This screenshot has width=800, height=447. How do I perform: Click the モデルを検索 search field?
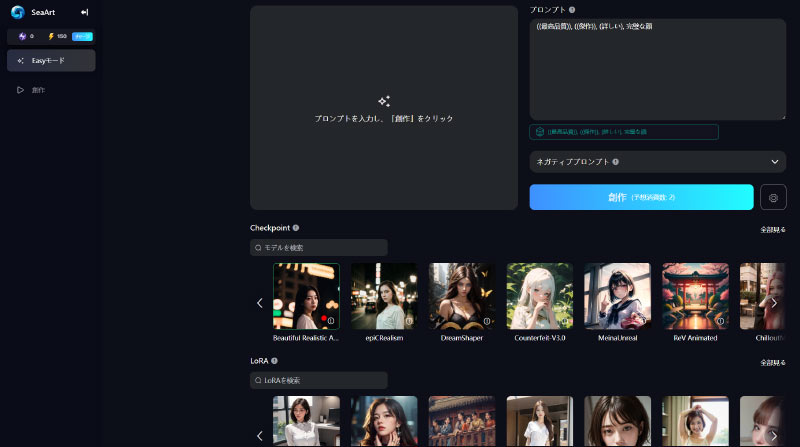pyautogui.click(x=319, y=247)
